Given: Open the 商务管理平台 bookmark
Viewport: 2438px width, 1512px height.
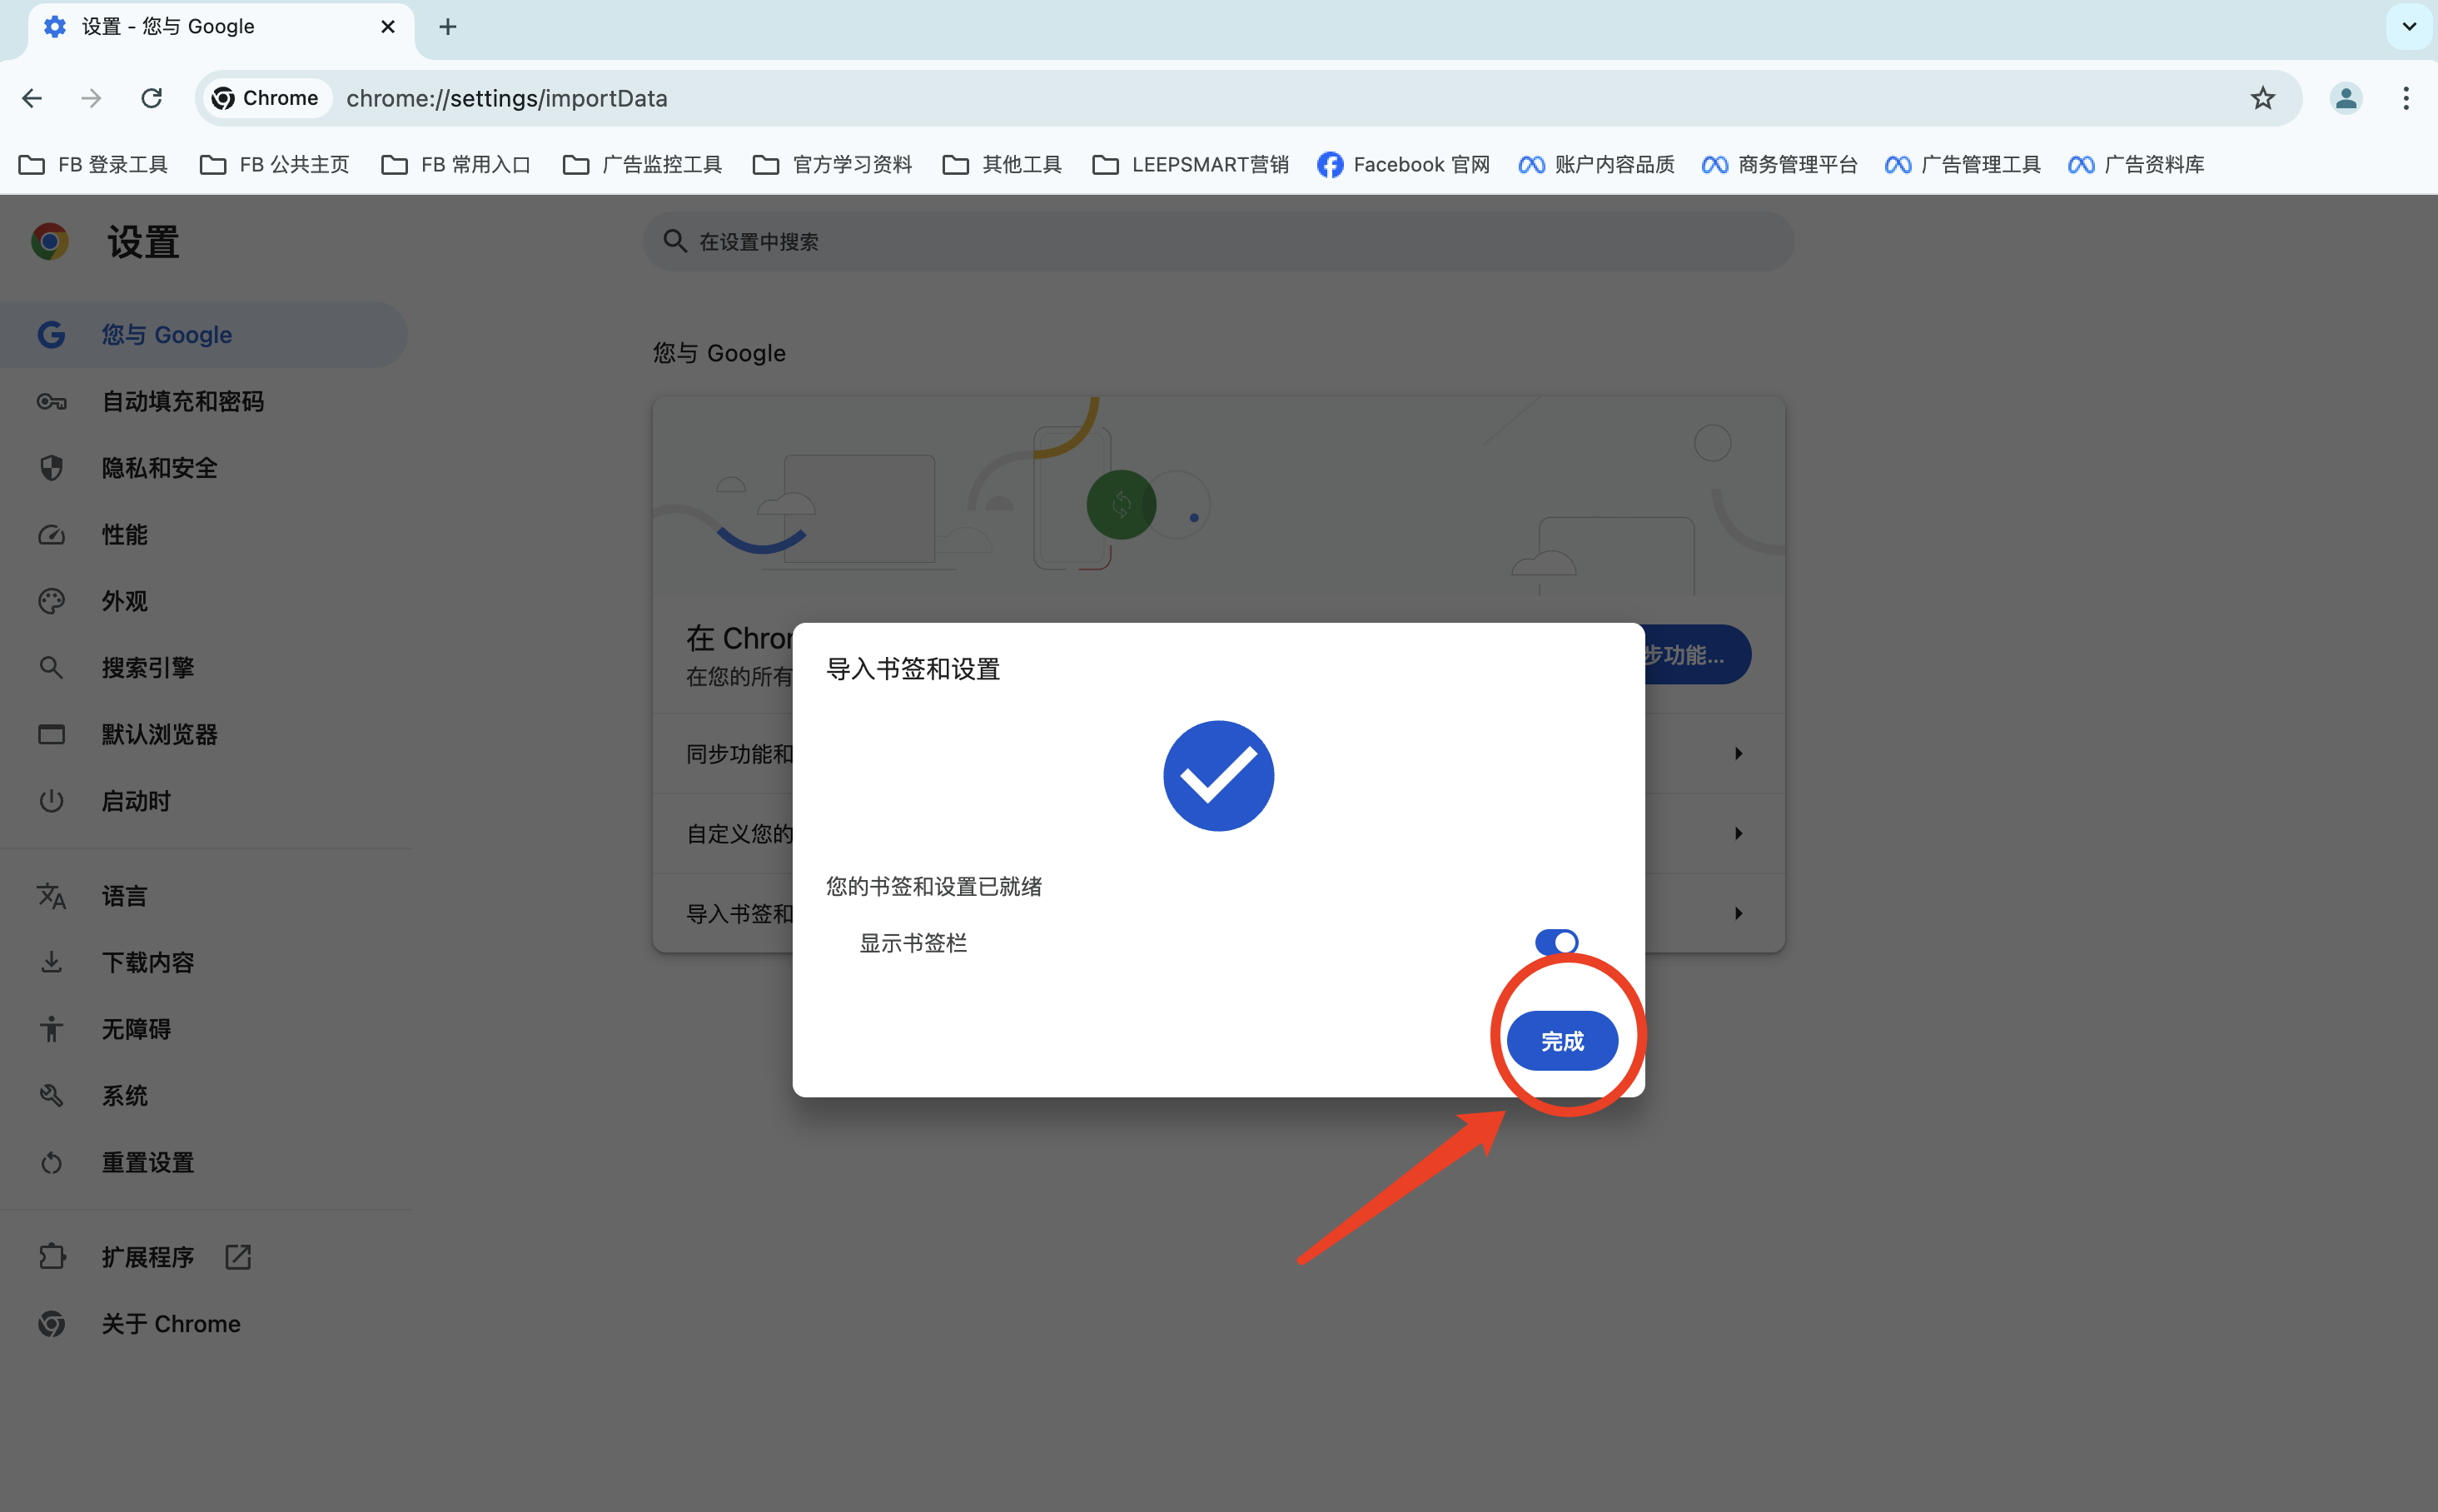Looking at the screenshot, I should point(1780,164).
